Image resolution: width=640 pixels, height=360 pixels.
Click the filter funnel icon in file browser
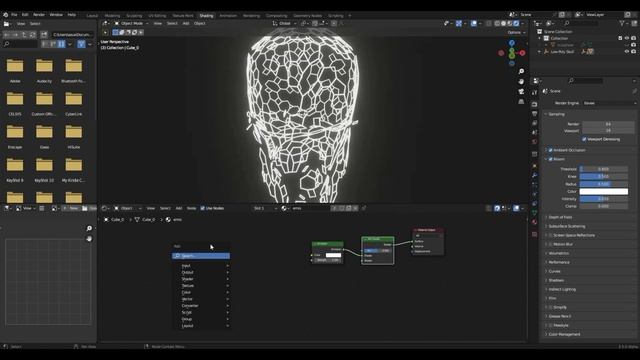pyautogui.click(x=81, y=44)
